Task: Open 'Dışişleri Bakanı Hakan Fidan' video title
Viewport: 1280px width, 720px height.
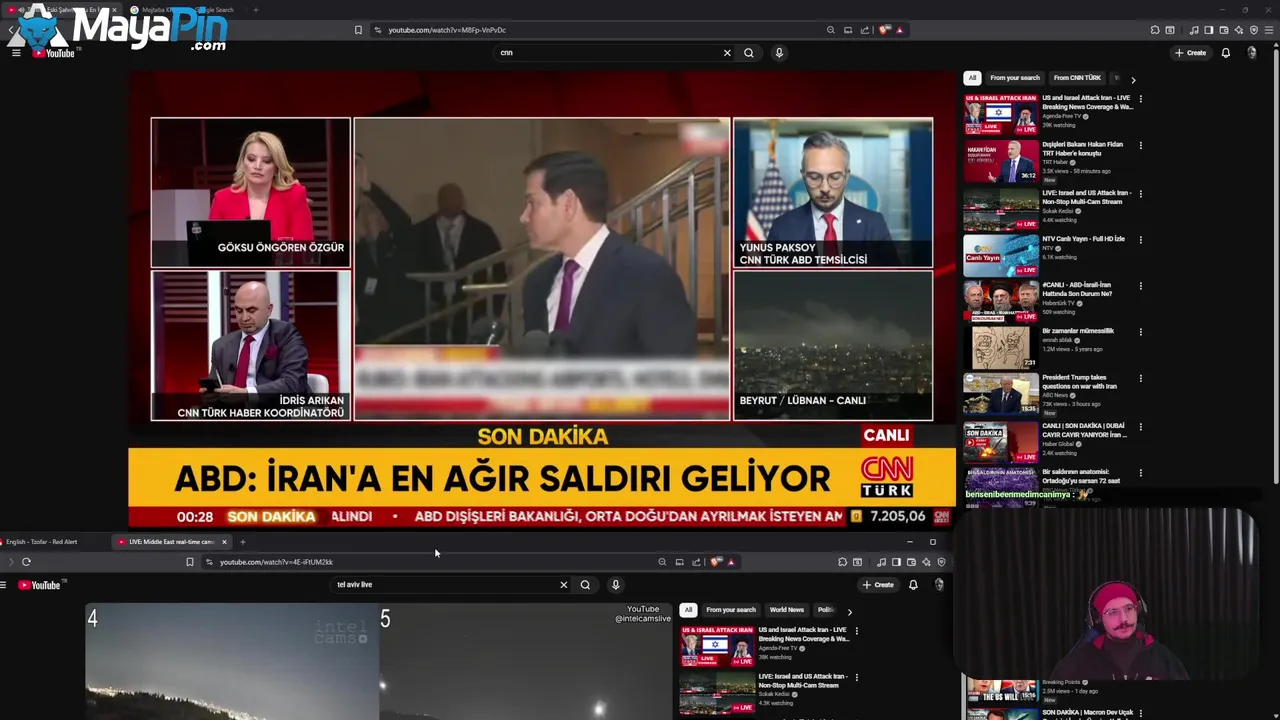Action: click(x=1082, y=149)
